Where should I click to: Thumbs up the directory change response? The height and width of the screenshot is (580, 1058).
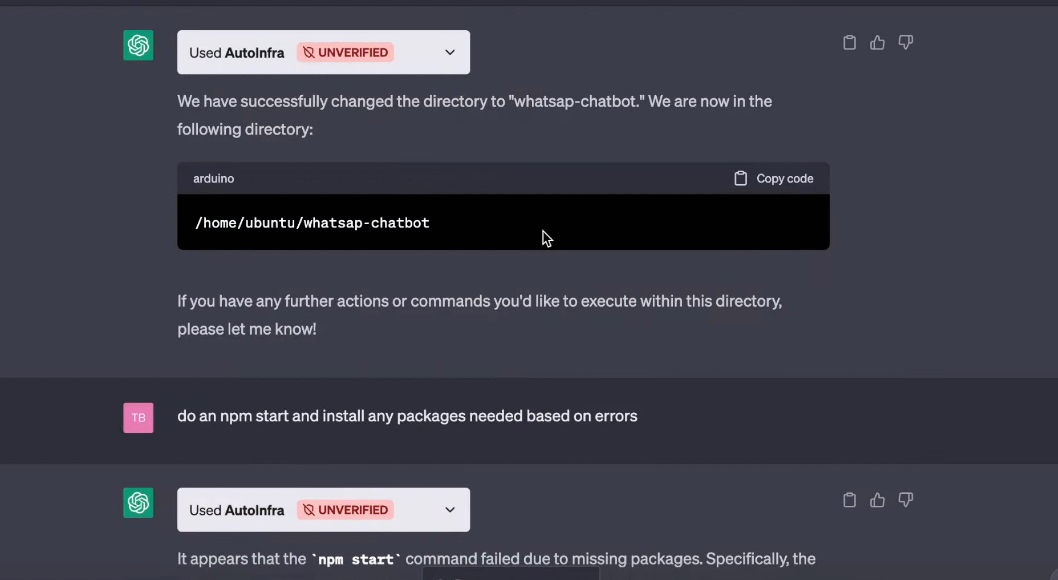877,43
